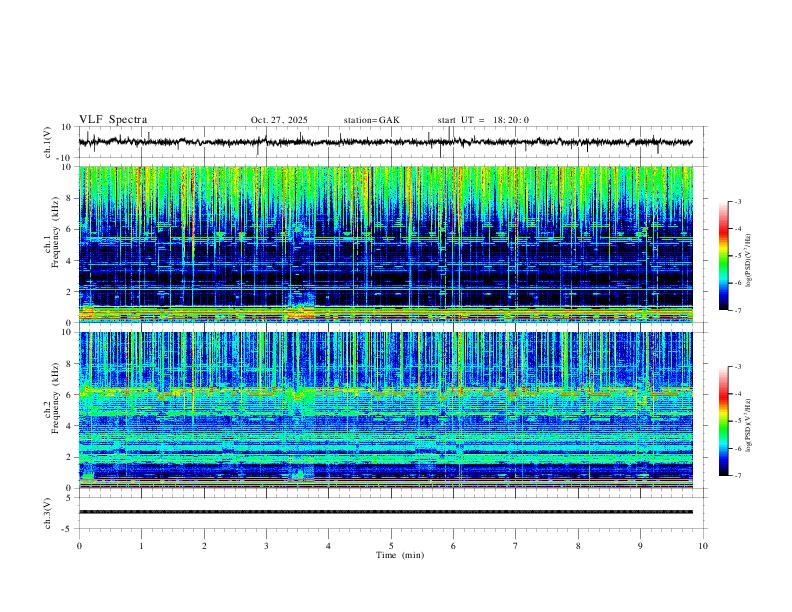This screenshot has width=792, height=612.
Task: Click the ch.2 "Frequency (kHz)" axis label
Action: click(55, 397)
